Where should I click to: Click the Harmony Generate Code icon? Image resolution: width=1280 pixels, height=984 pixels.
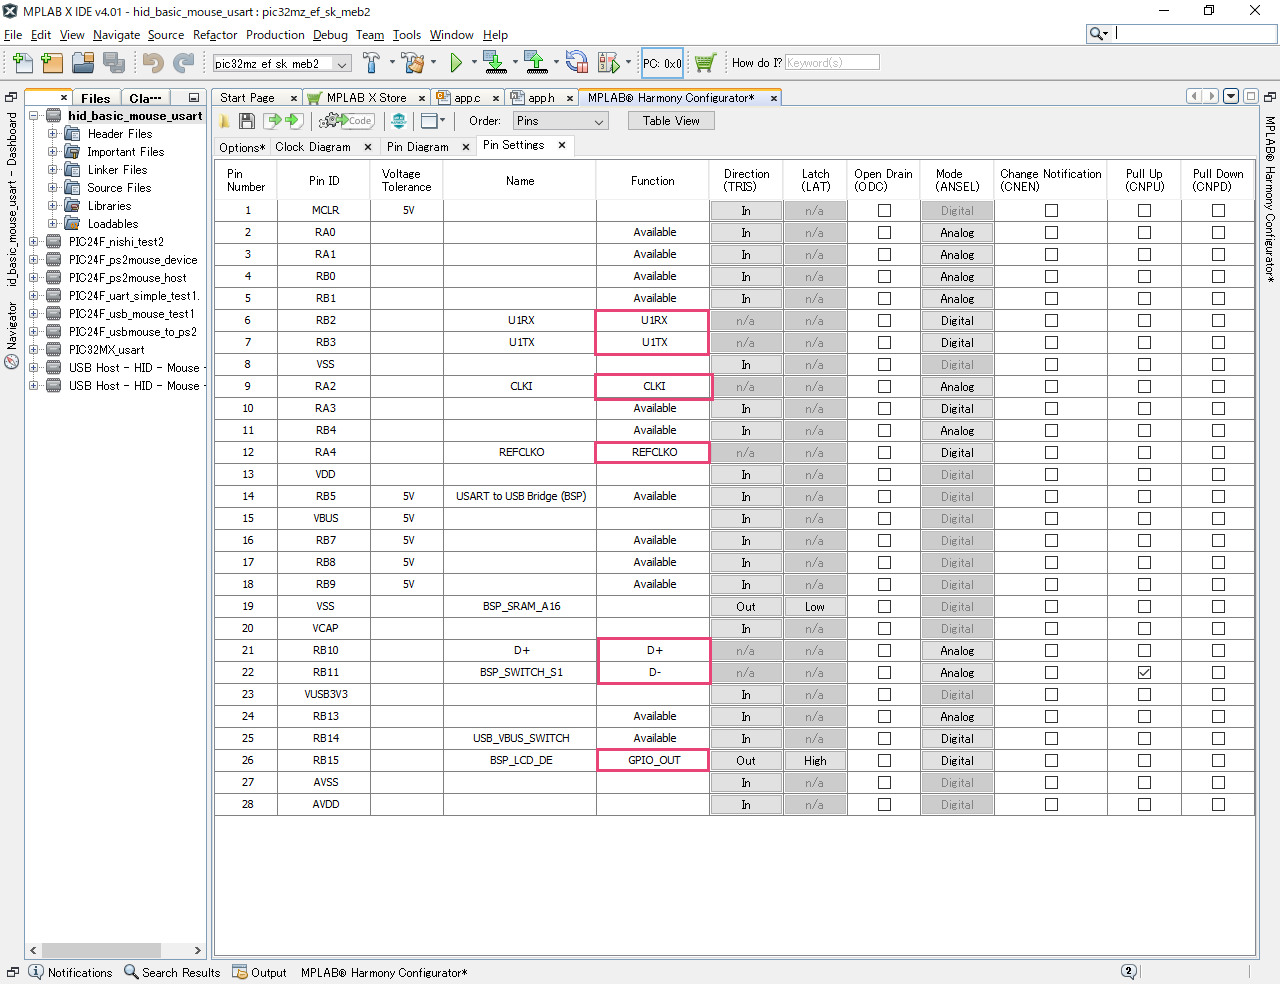346,121
